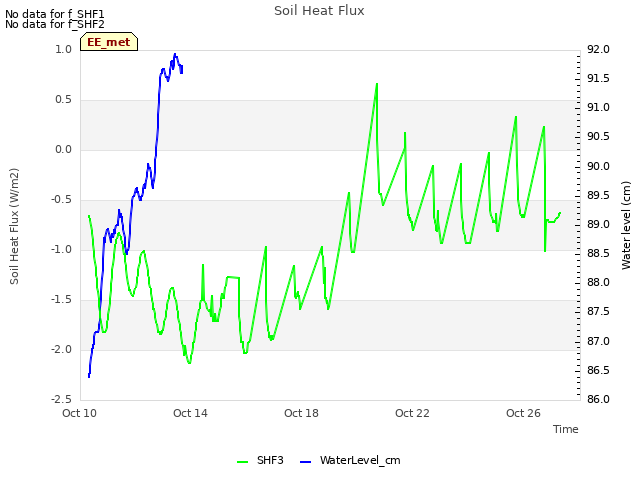Click the 0.0 left axis tick label
Image resolution: width=640 pixels, height=480 pixels.
[x=63, y=149]
